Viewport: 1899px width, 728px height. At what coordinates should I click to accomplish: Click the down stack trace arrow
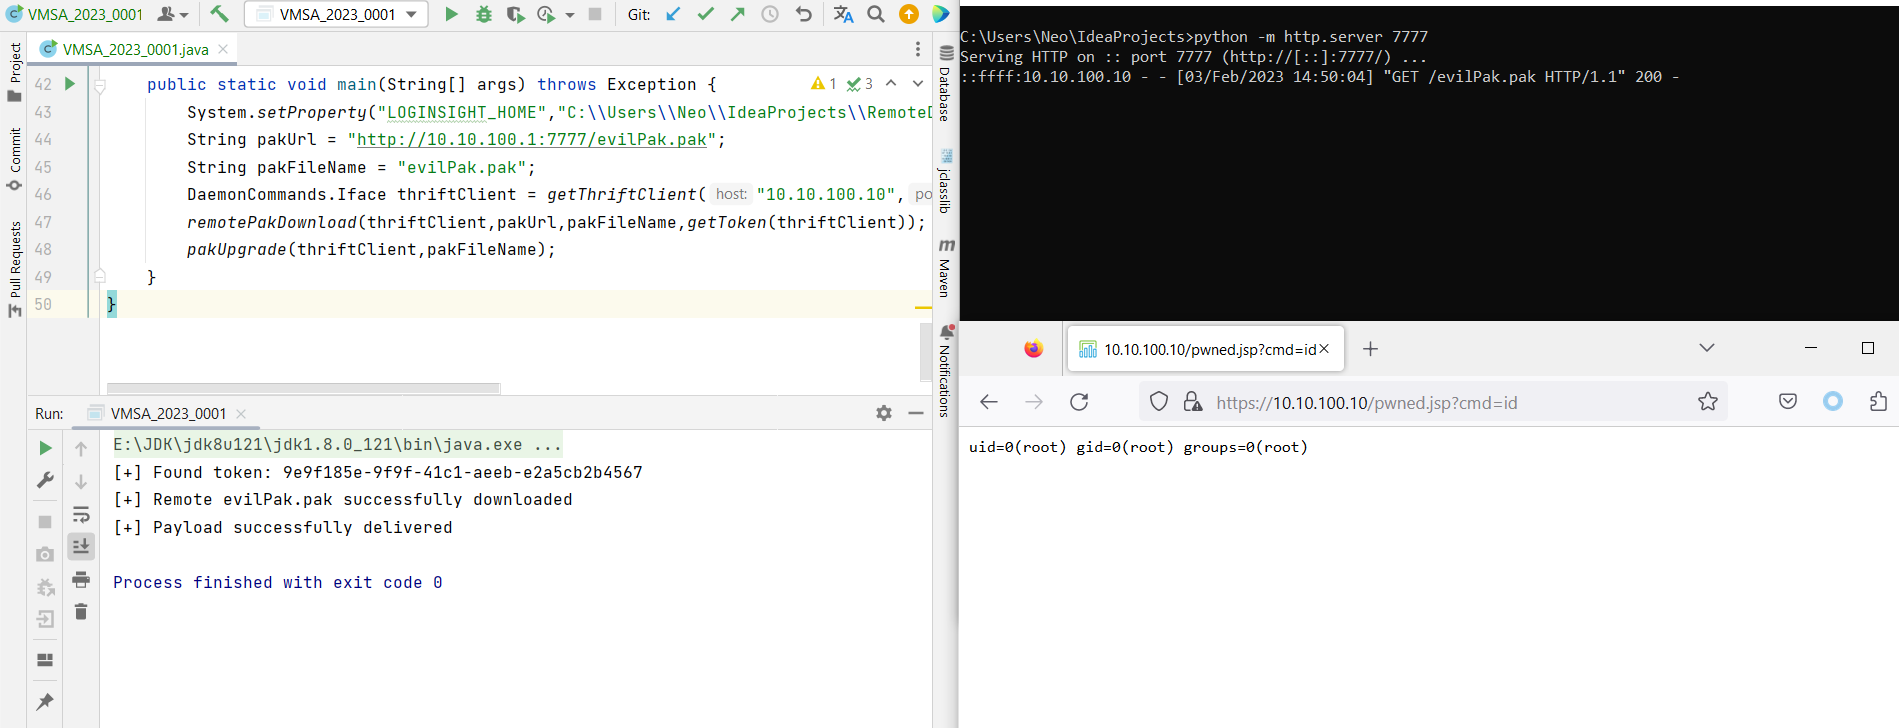[81, 482]
